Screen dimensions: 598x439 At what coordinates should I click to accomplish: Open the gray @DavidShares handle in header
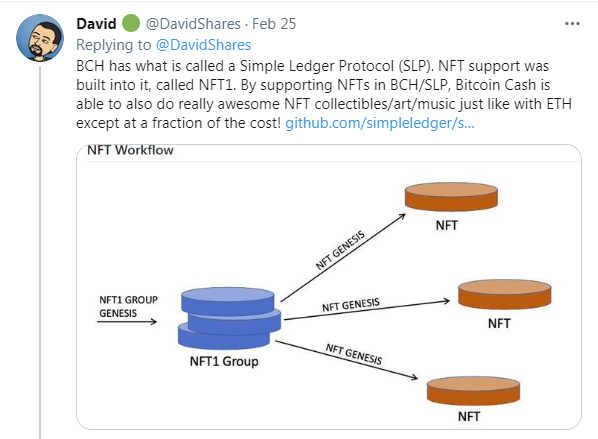(x=193, y=24)
